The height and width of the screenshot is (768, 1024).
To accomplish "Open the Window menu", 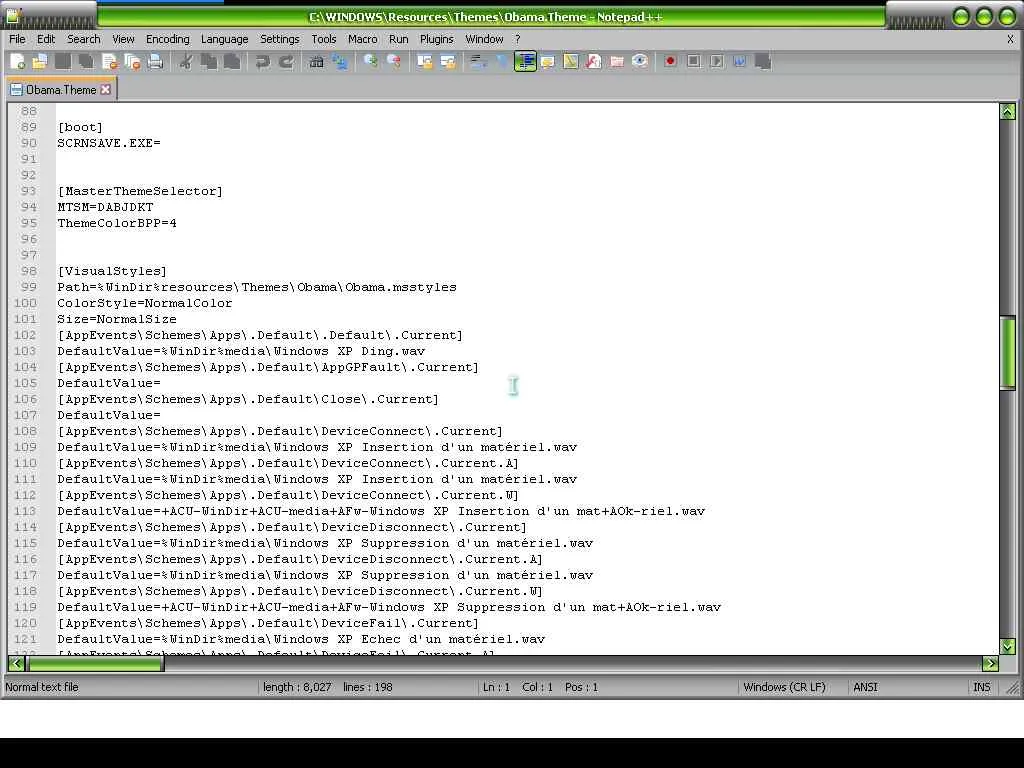I will 484,39.
